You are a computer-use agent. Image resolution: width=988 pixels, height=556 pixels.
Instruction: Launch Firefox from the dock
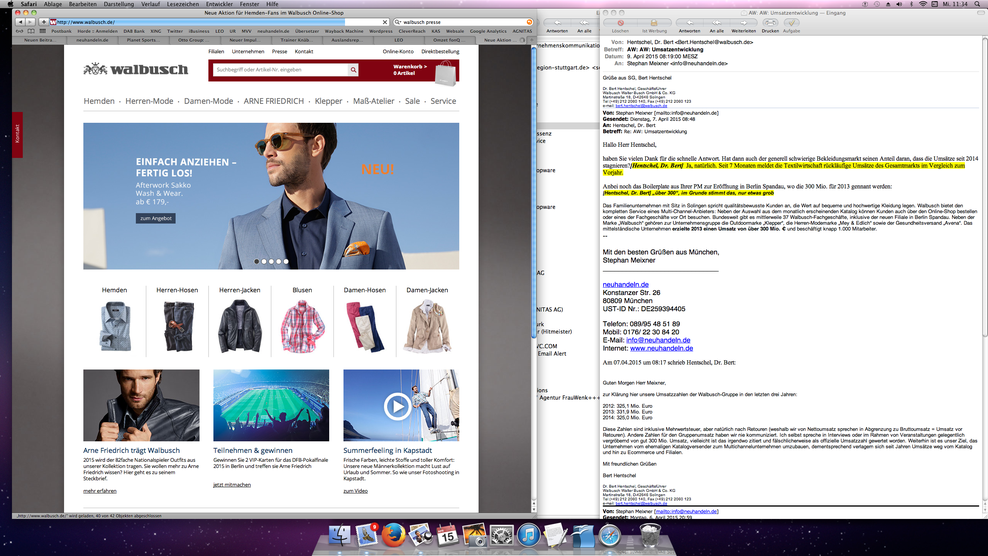pos(394,536)
